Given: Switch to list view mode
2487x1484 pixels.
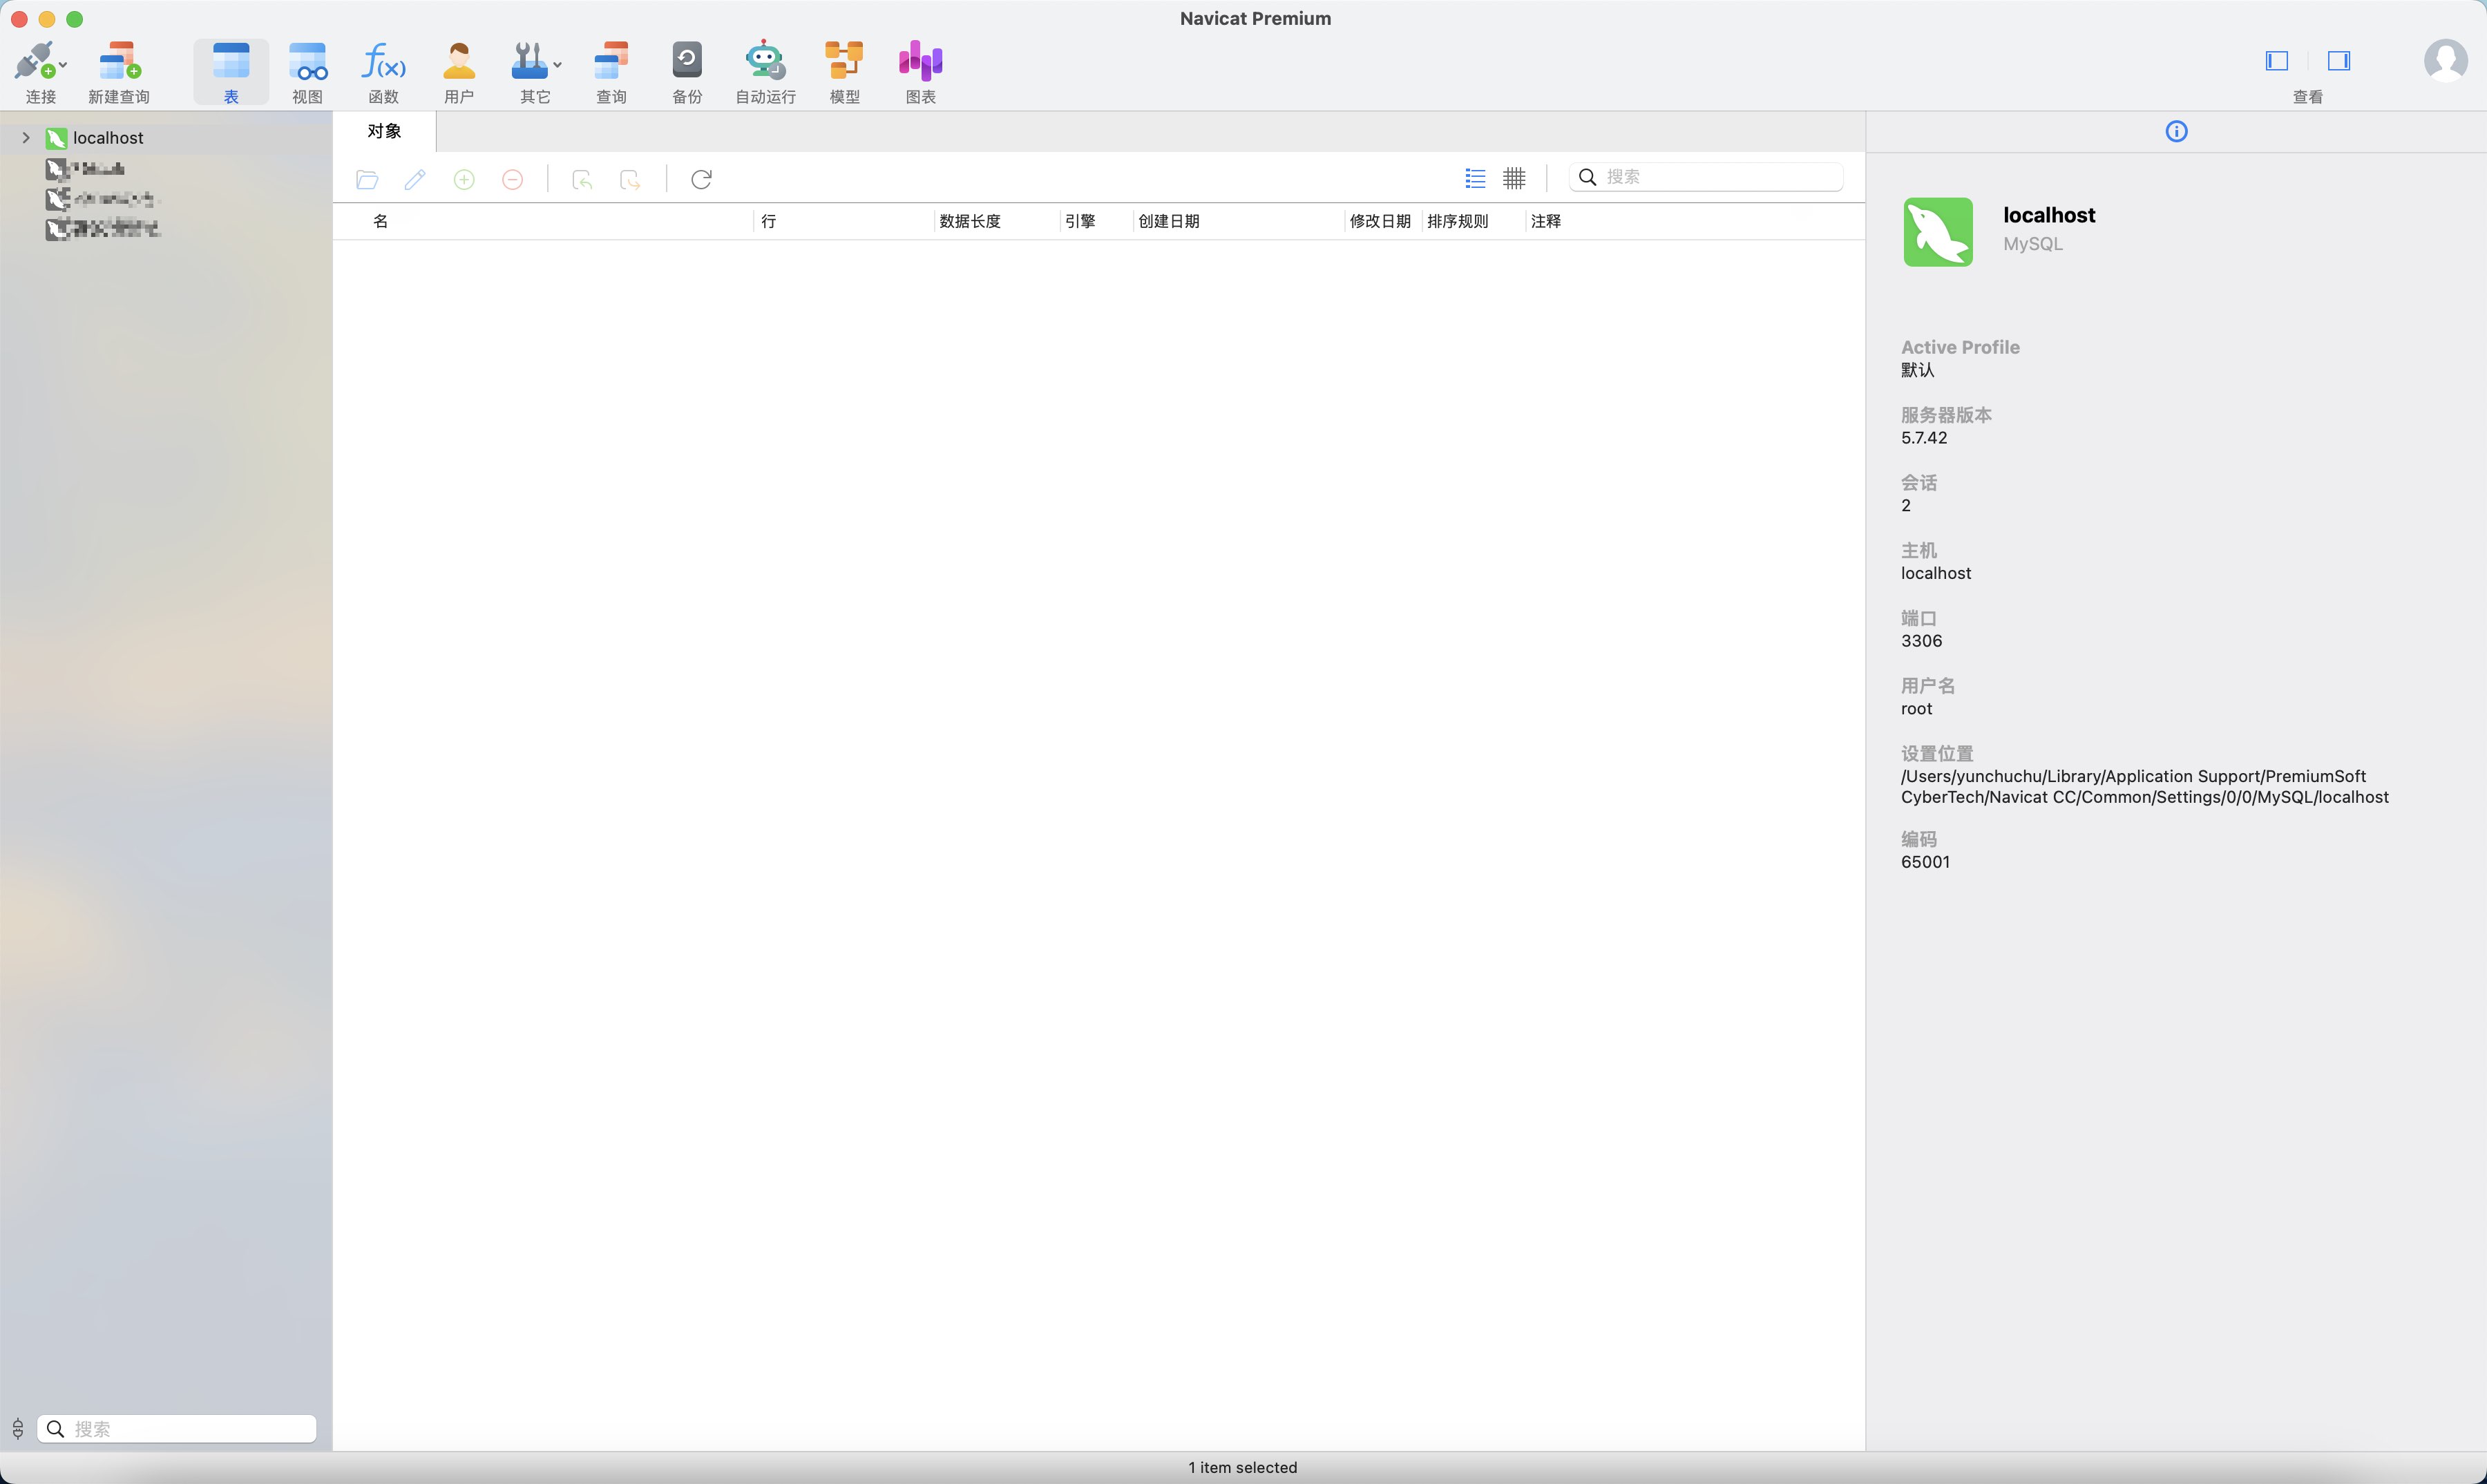Looking at the screenshot, I should point(1475,179).
